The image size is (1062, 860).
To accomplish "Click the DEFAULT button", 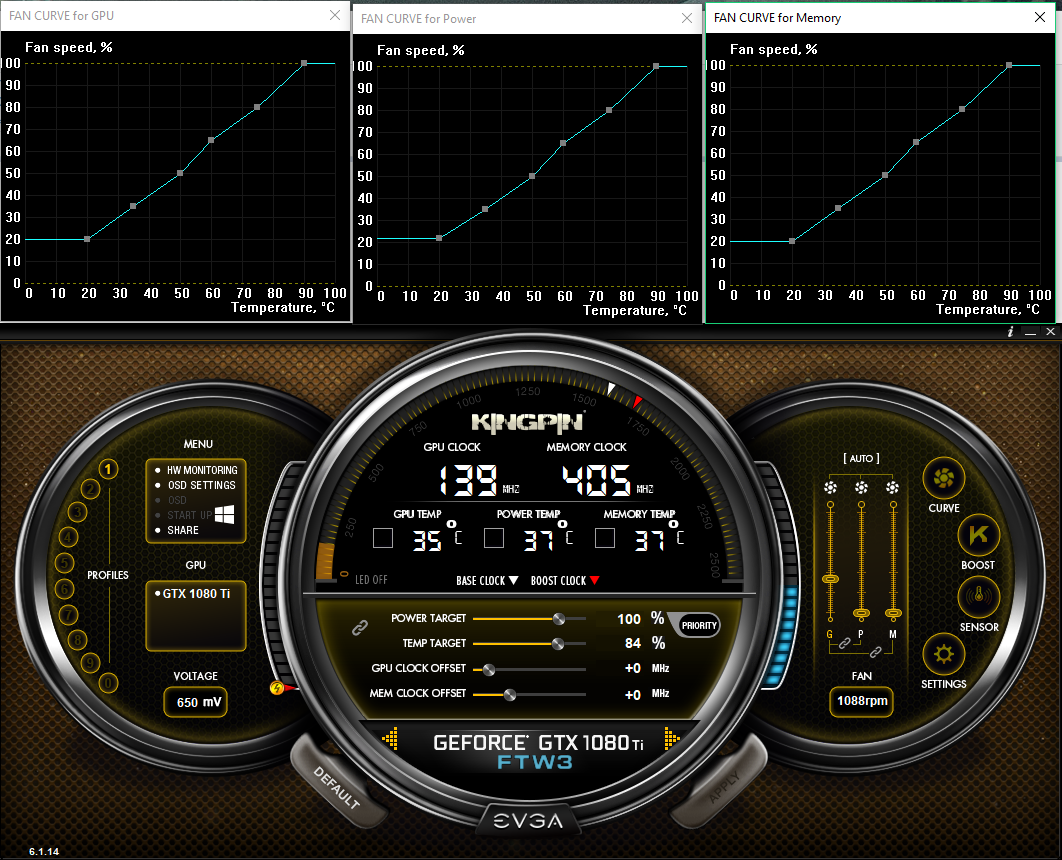I will (337, 788).
